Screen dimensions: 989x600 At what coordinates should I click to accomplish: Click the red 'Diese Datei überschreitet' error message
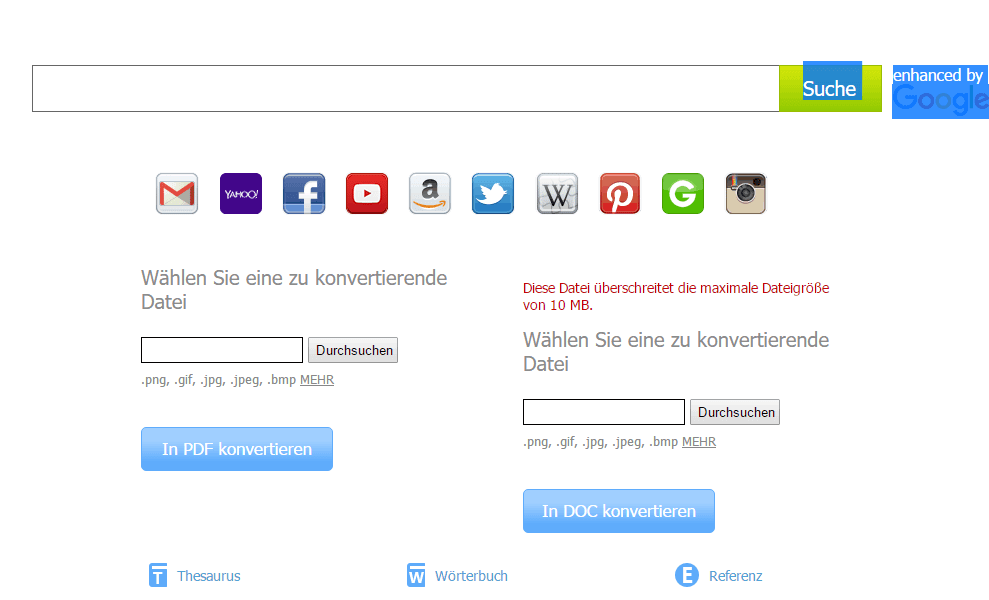676,297
